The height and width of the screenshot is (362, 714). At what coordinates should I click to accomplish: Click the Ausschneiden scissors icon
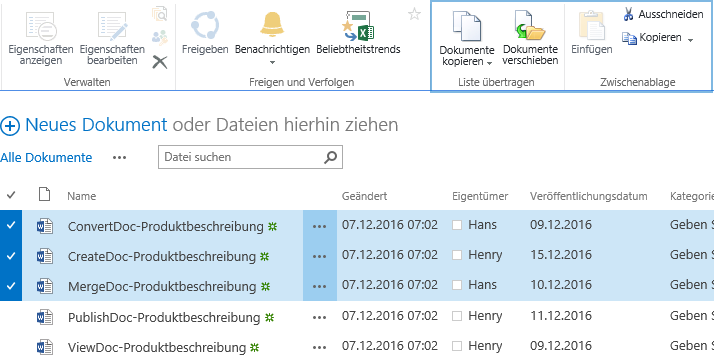tap(628, 15)
